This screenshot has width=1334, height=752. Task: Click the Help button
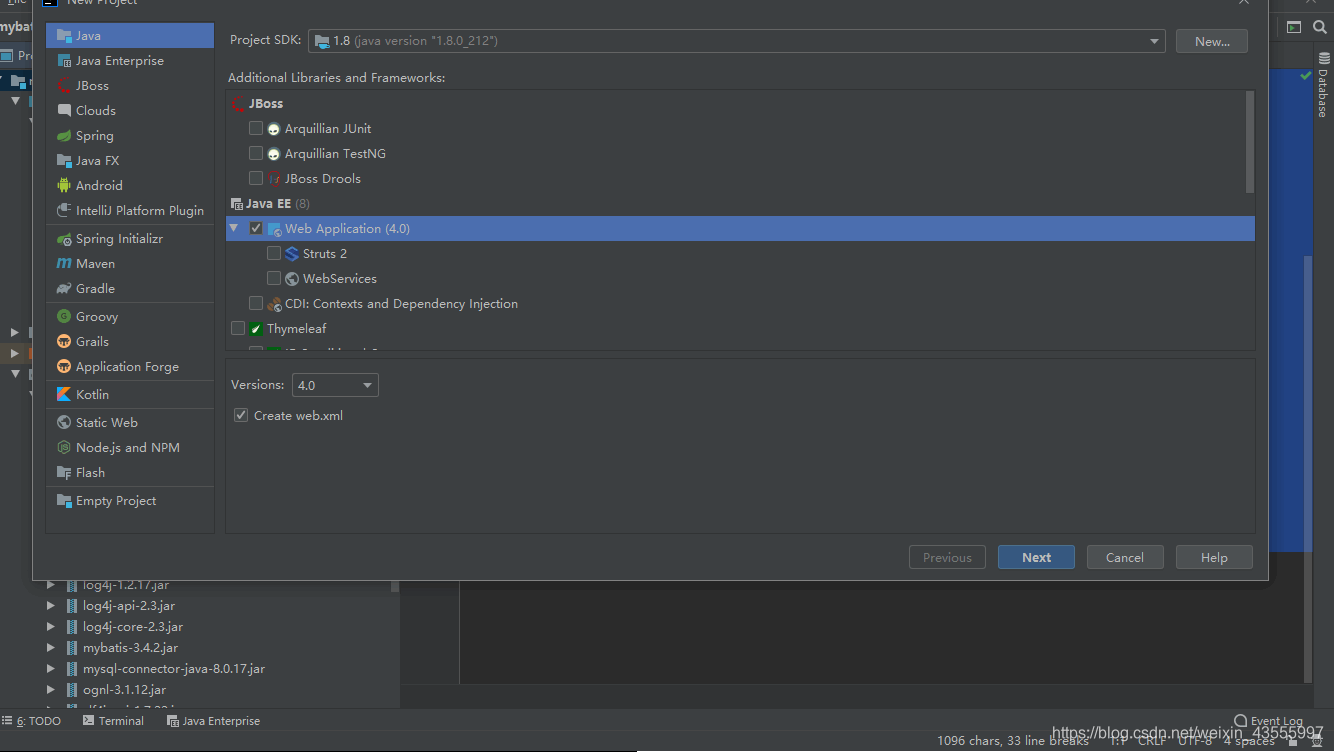[1214, 557]
